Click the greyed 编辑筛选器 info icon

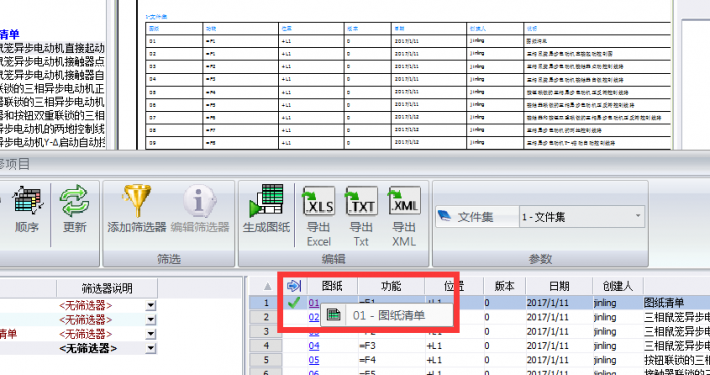coord(200,201)
